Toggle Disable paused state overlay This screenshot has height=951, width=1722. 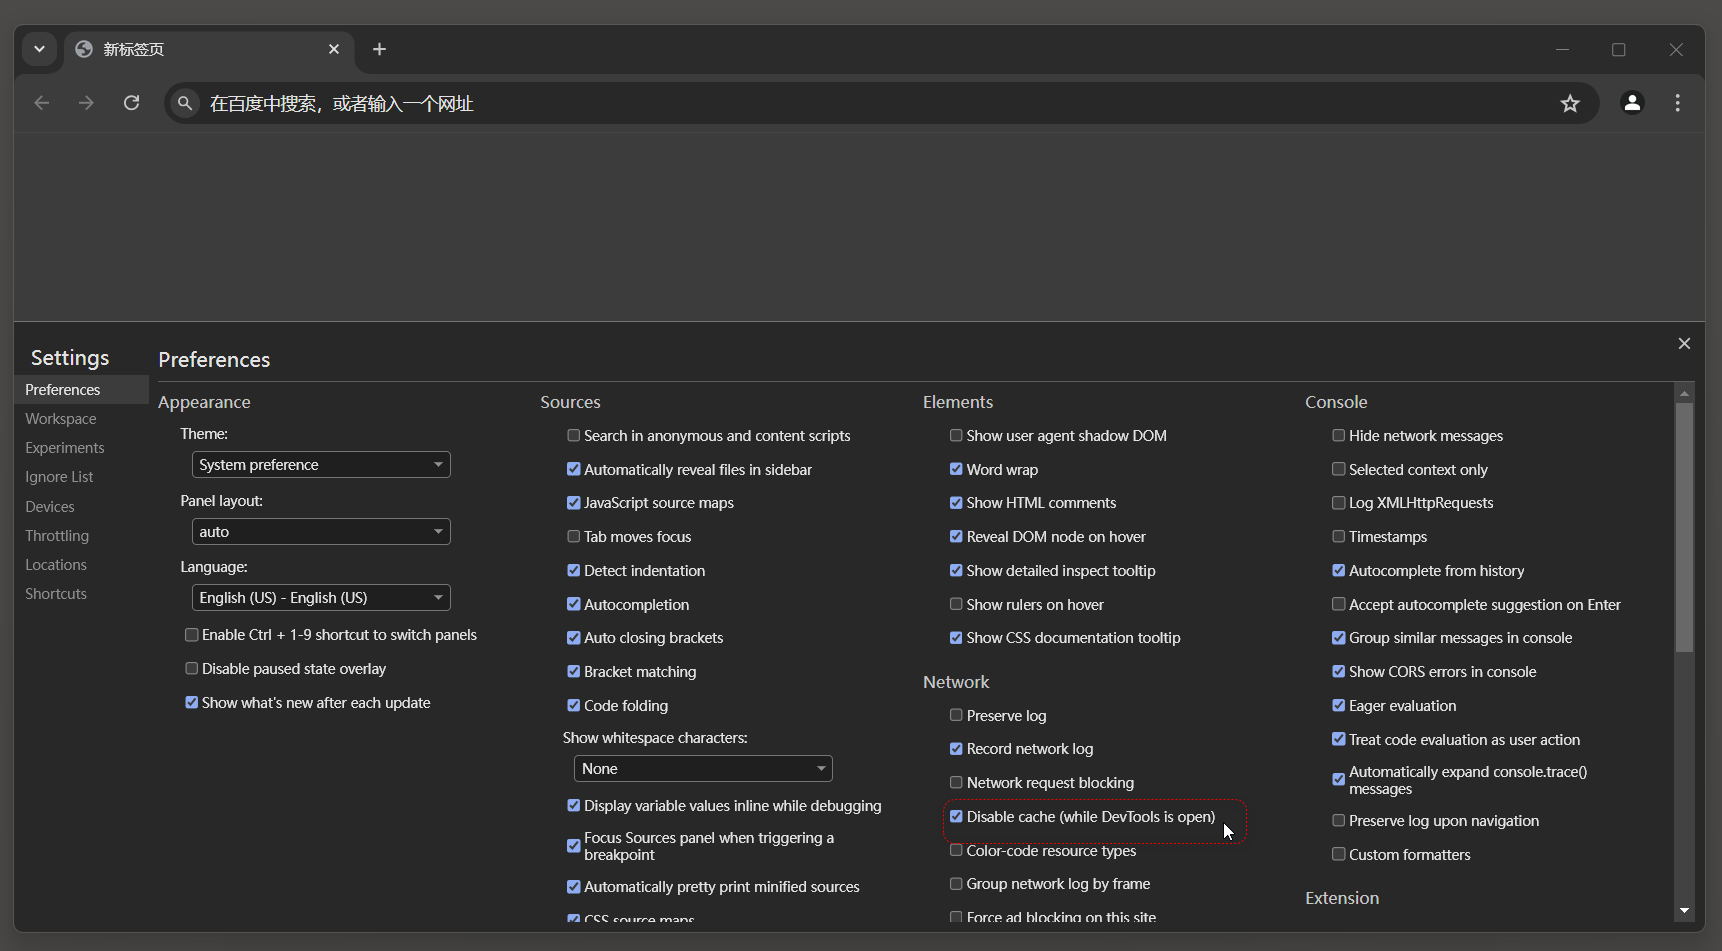click(x=191, y=669)
